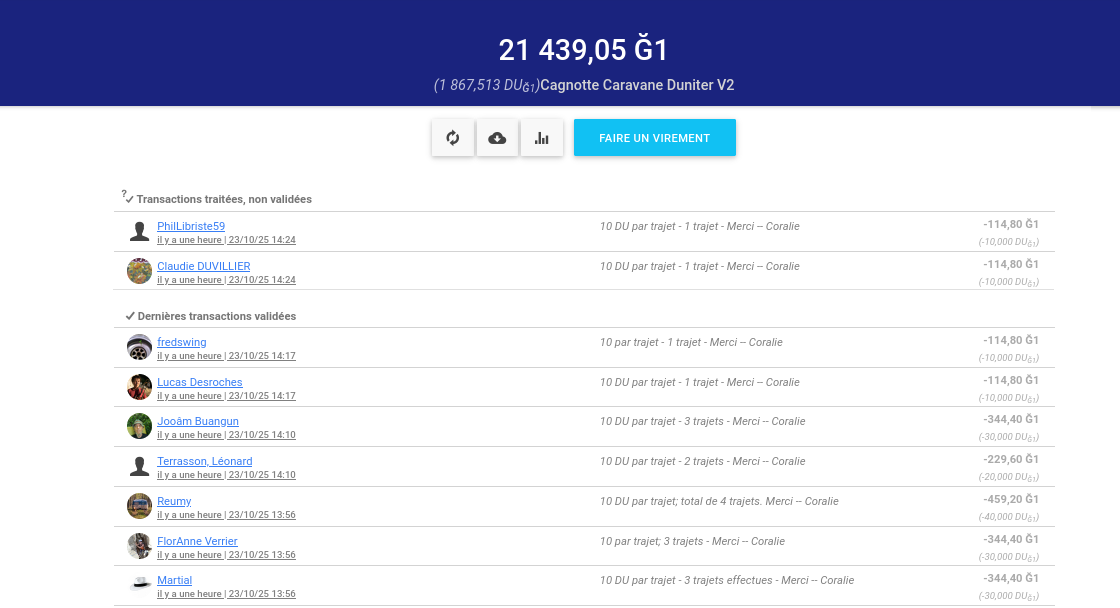
Task: Click Reumy avatar thumbnail
Action: click(139, 506)
